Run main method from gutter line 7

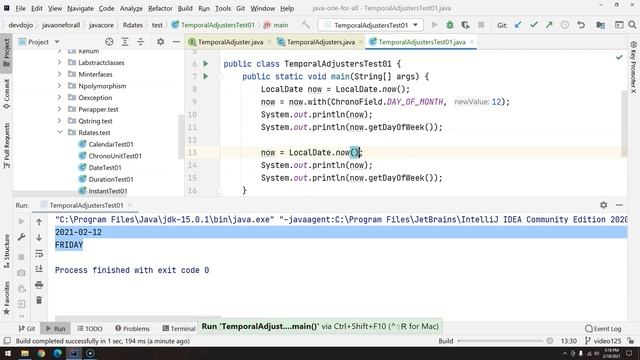206,76
